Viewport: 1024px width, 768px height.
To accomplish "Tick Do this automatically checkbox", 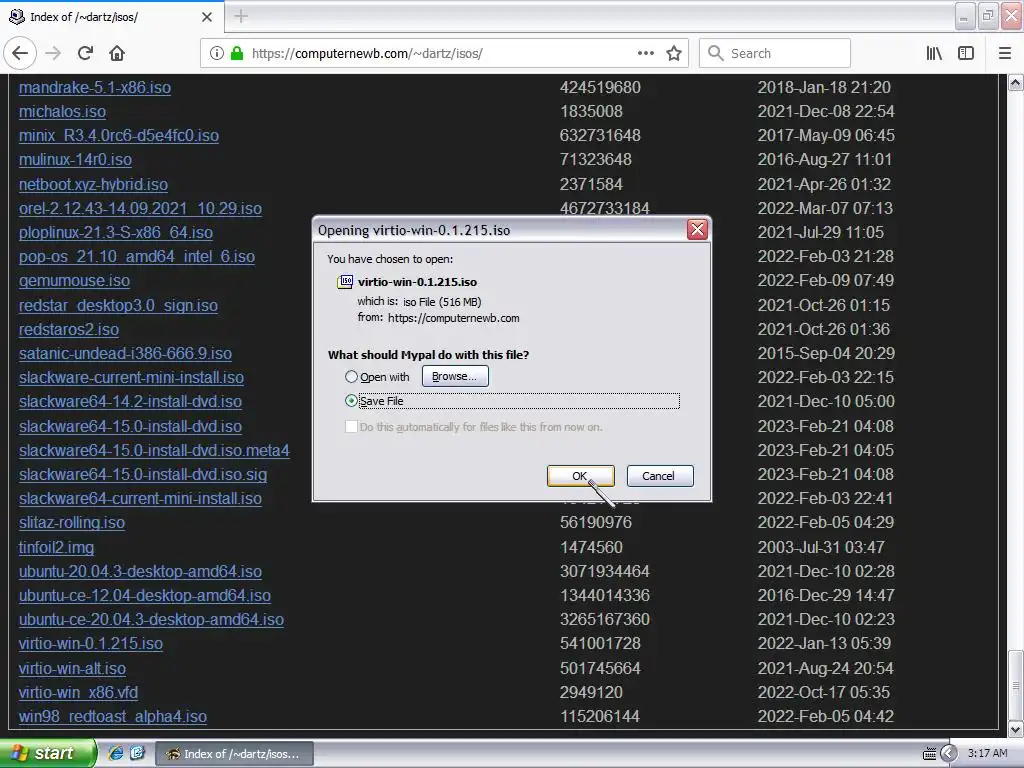I will click(351, 426).
